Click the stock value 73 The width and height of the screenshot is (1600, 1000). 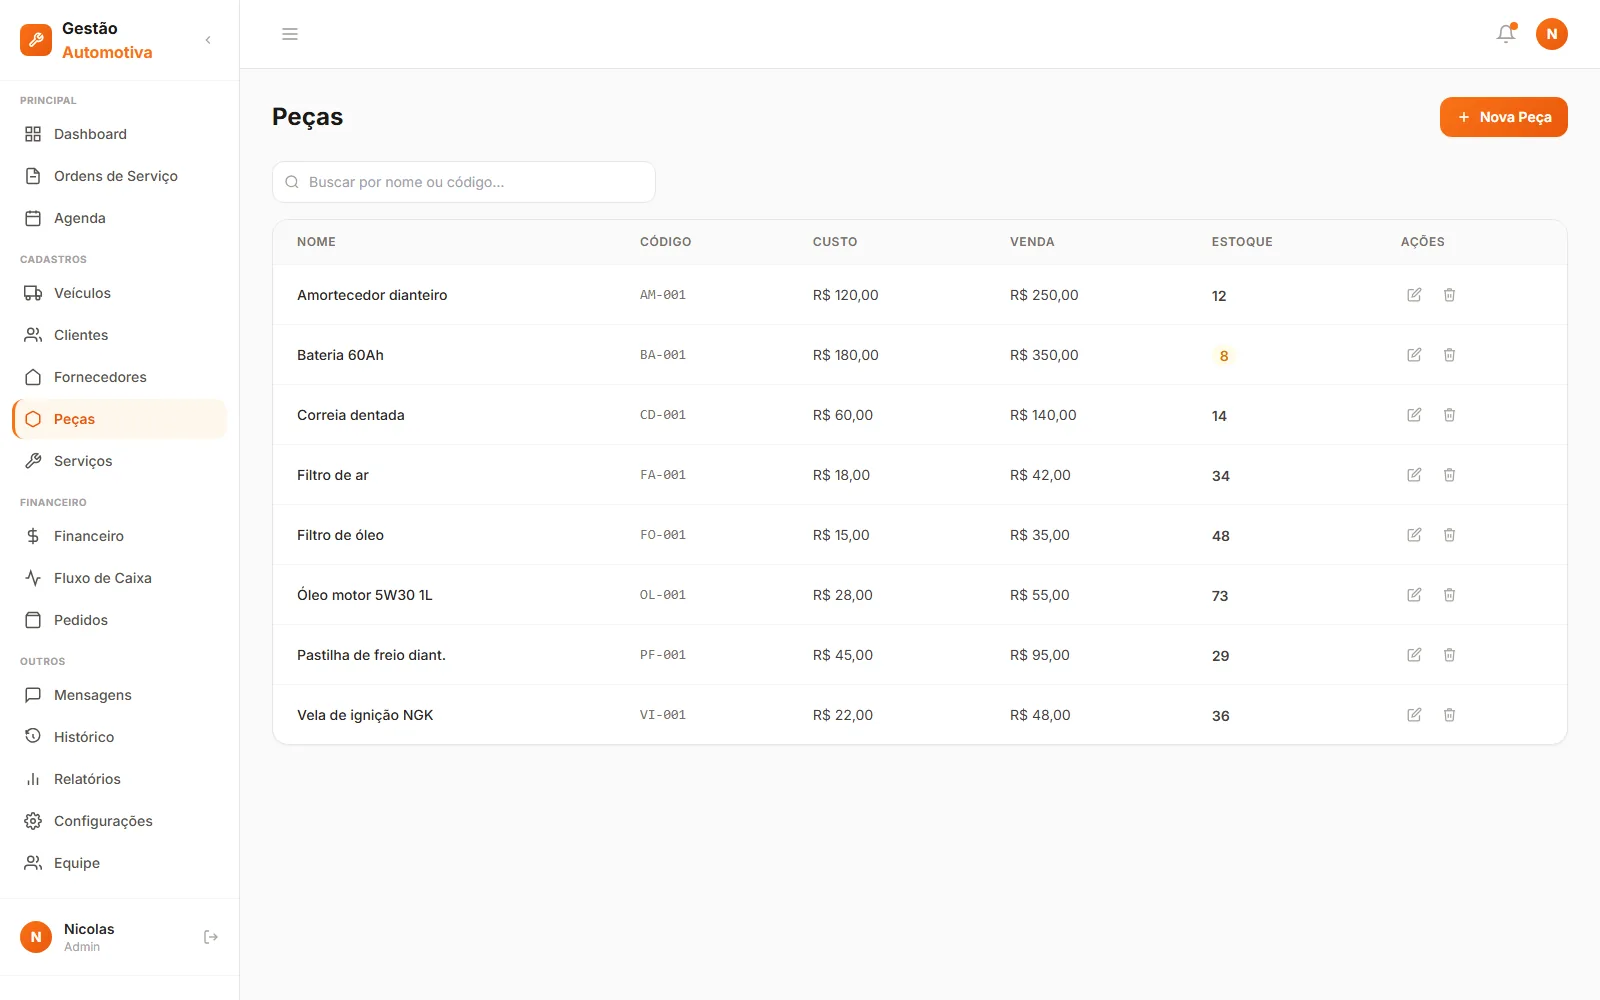pos(1220,596)
